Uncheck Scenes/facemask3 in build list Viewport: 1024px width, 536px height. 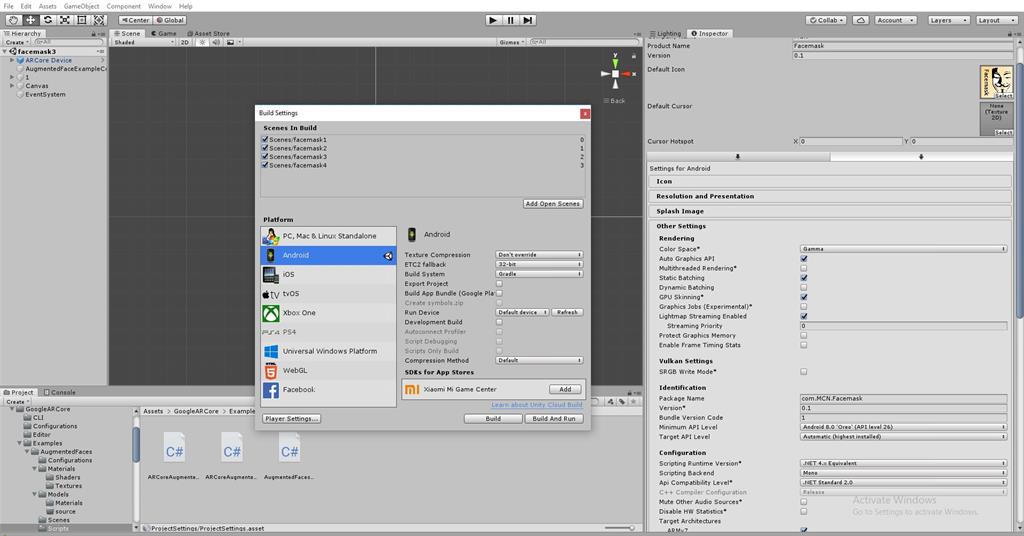pos(265,157)
